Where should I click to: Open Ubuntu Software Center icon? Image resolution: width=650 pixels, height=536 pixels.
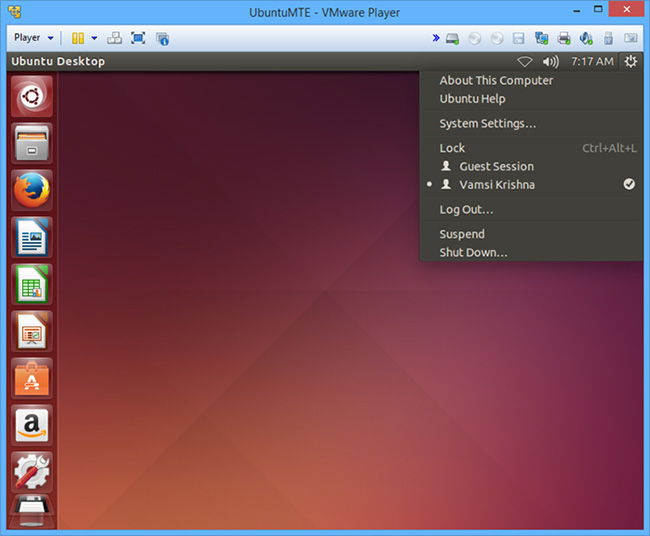32,378
